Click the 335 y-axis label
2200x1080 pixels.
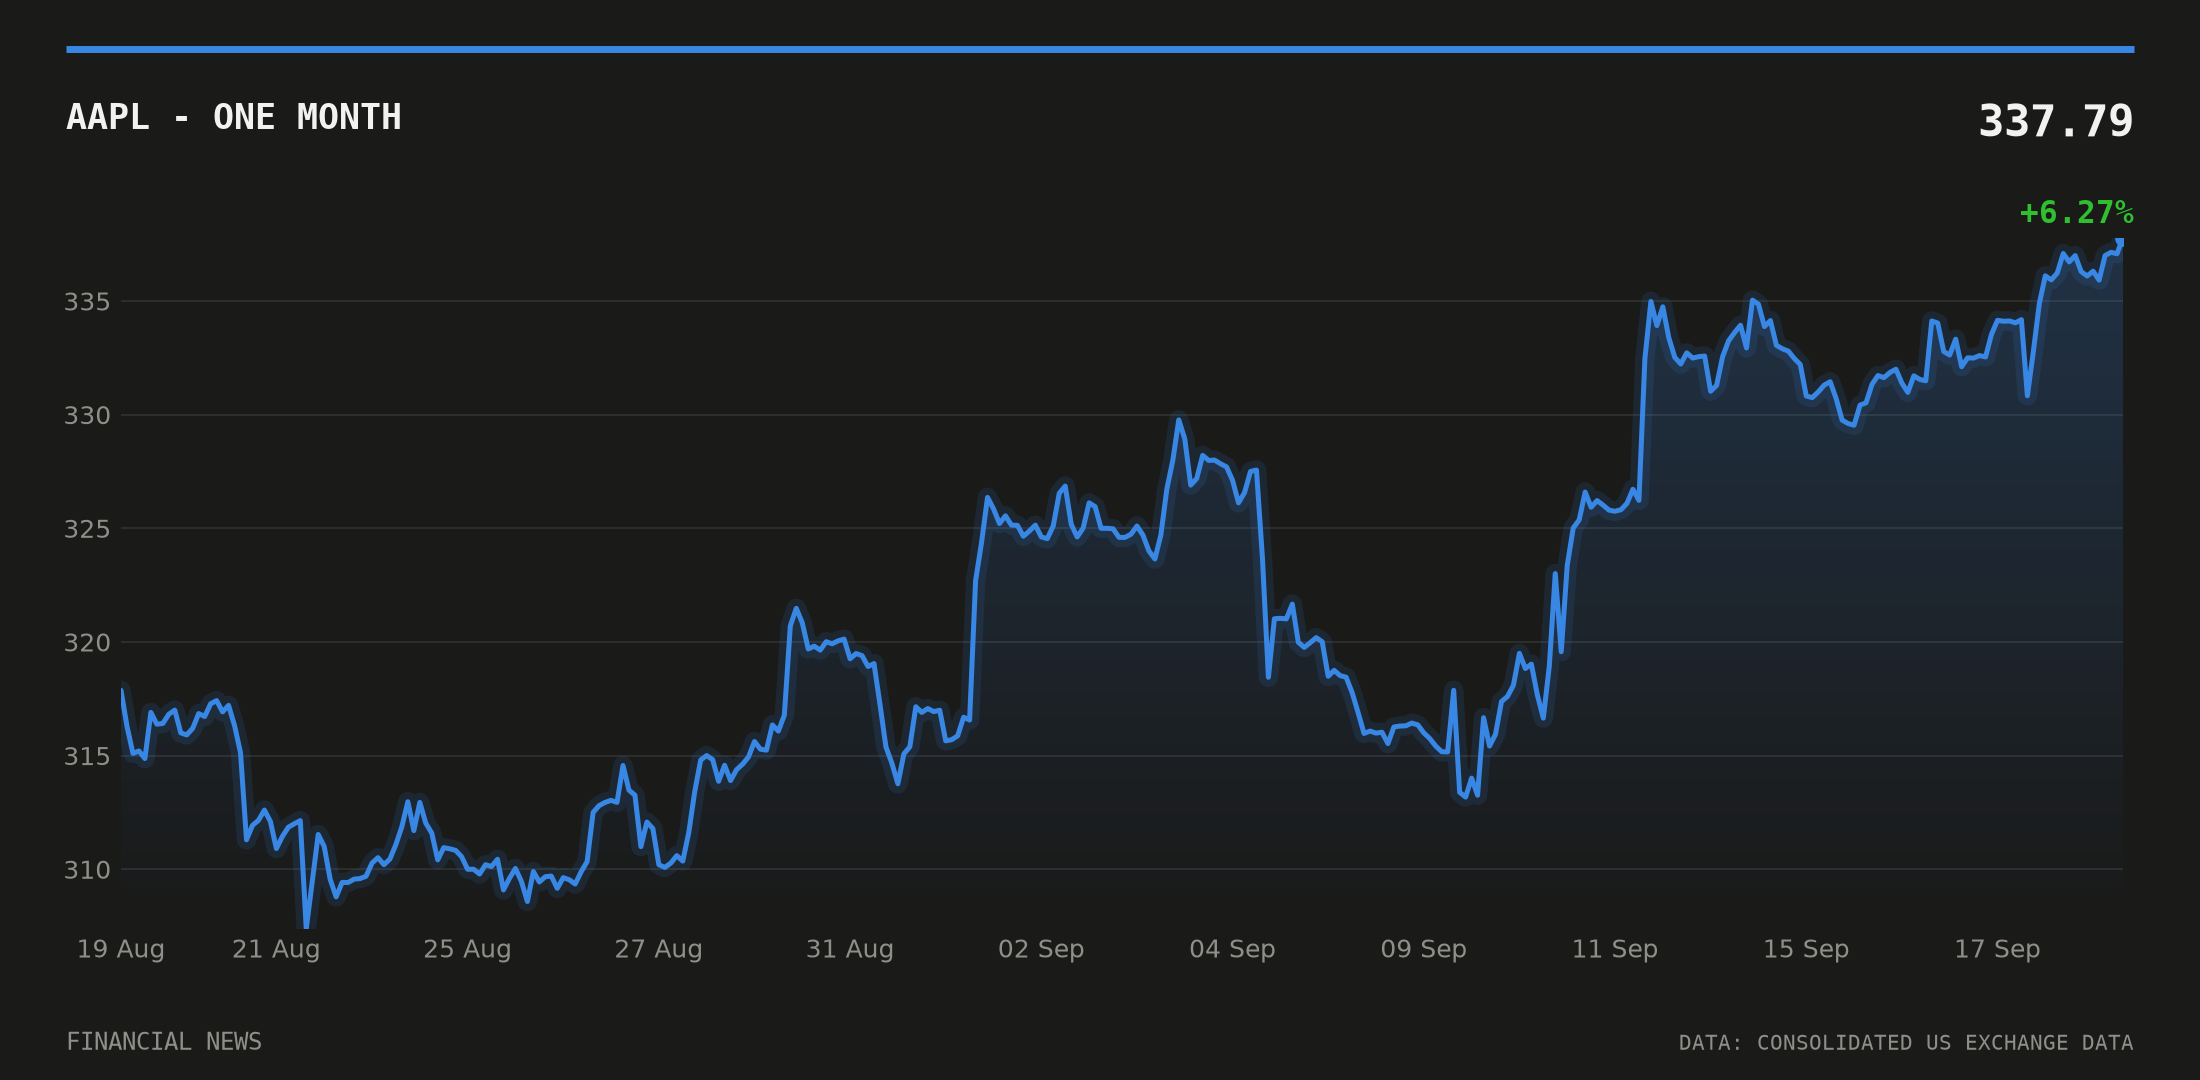coord(87,302)
